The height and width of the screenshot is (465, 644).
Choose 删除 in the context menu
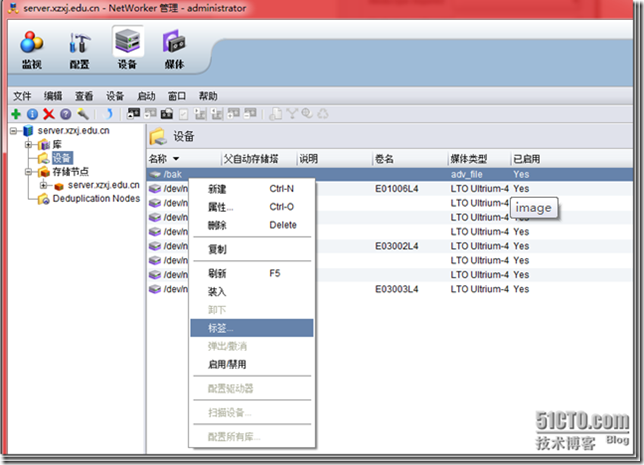tap(252, 225)
